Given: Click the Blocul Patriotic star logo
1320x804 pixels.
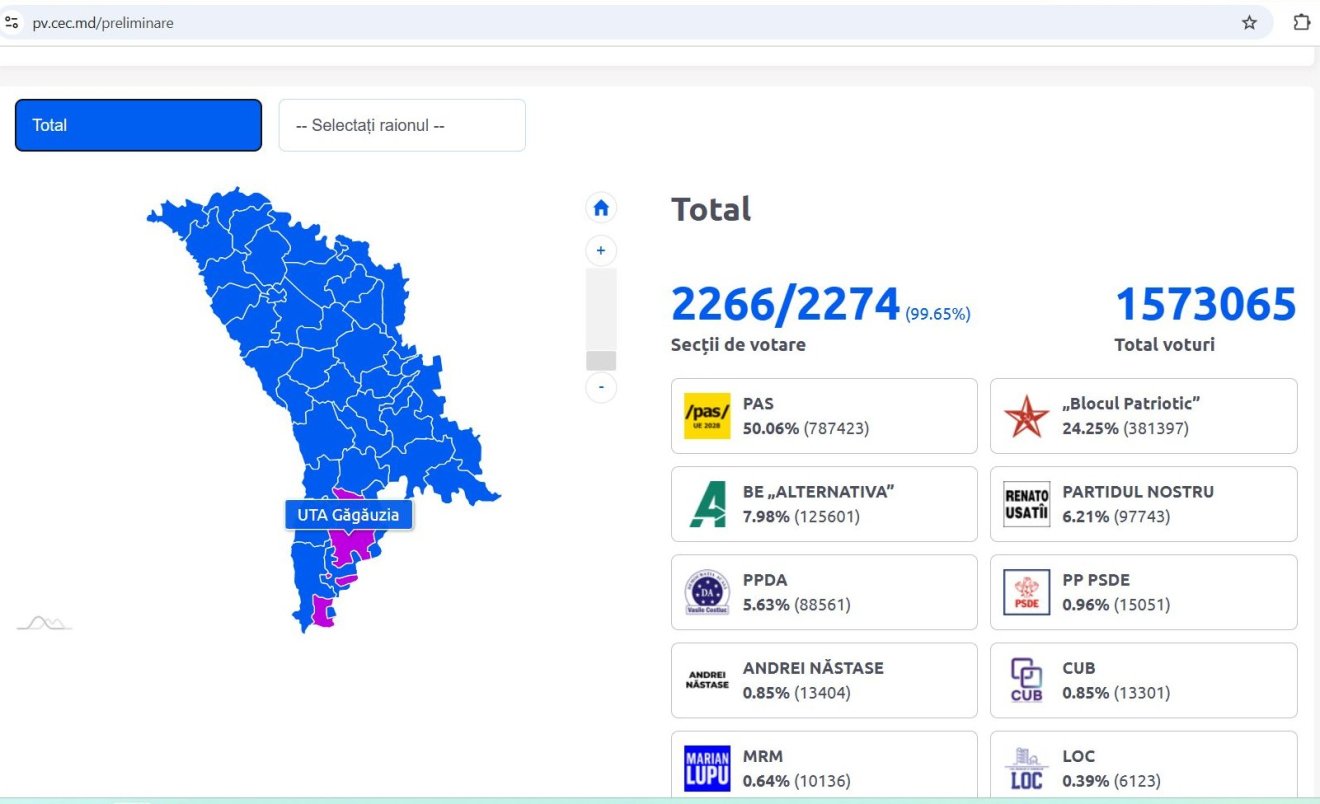Looking at the screenshot, I should [x=1026, y=416].
